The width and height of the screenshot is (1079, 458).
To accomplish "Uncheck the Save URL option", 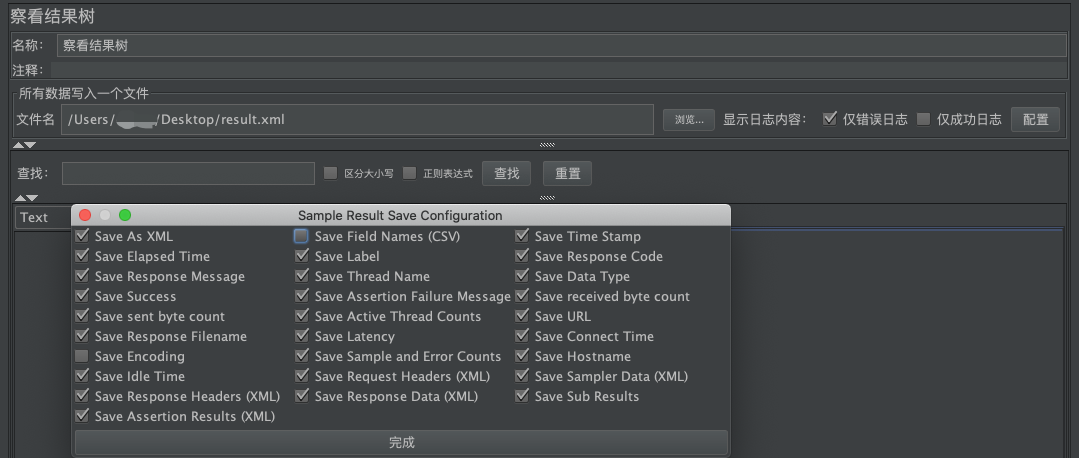I will click(x=522, y=316).
